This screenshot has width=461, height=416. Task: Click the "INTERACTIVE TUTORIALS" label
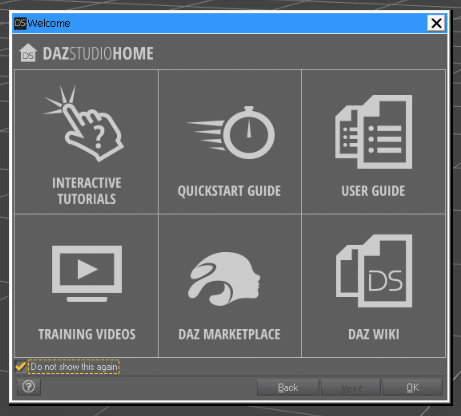[87, 191]
